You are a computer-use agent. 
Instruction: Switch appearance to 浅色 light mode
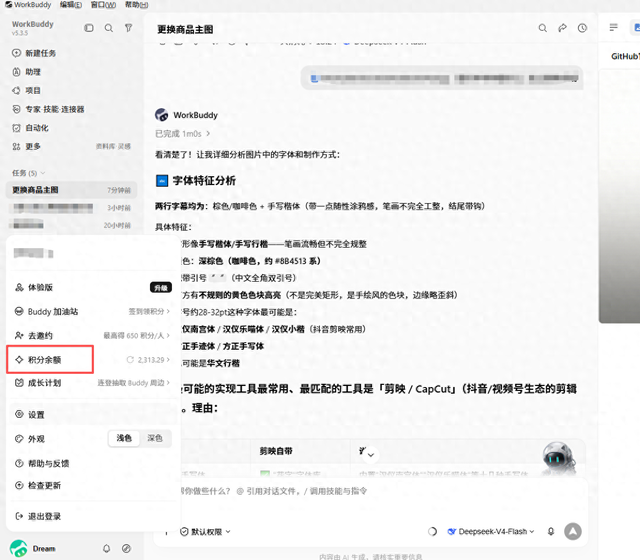point(124,438)
